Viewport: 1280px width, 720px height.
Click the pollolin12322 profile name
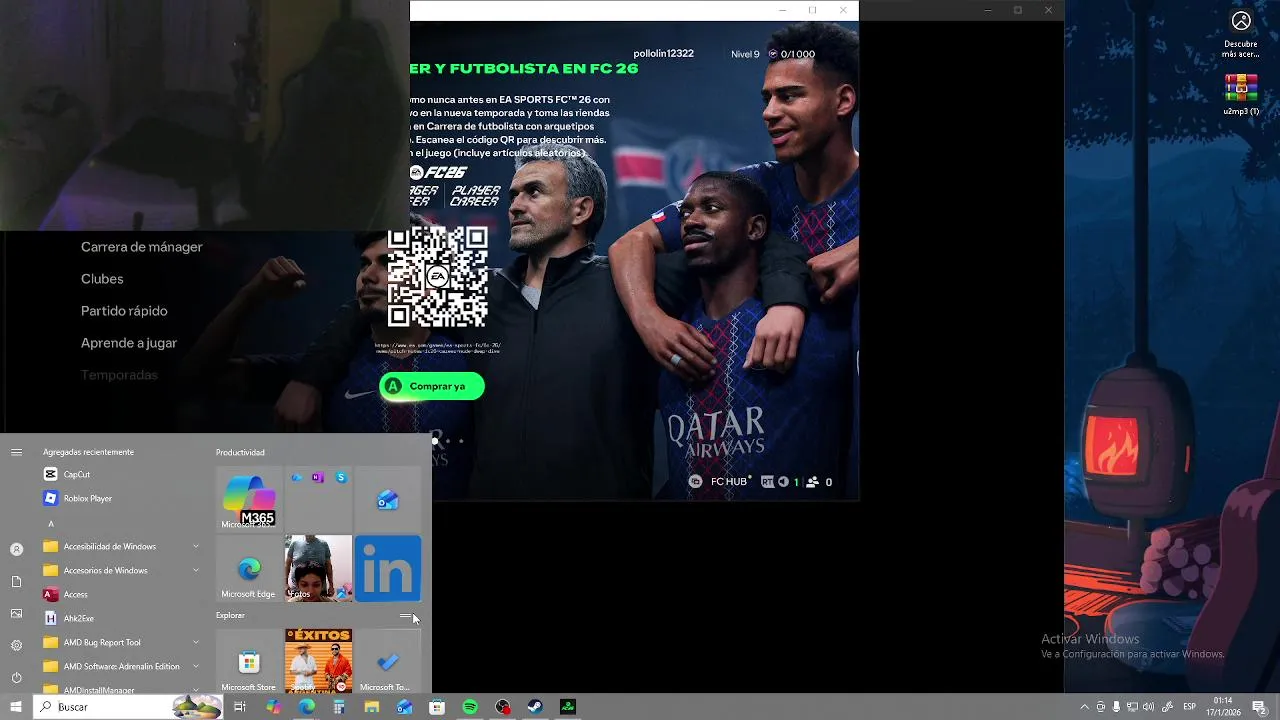(x=663, y=54)
